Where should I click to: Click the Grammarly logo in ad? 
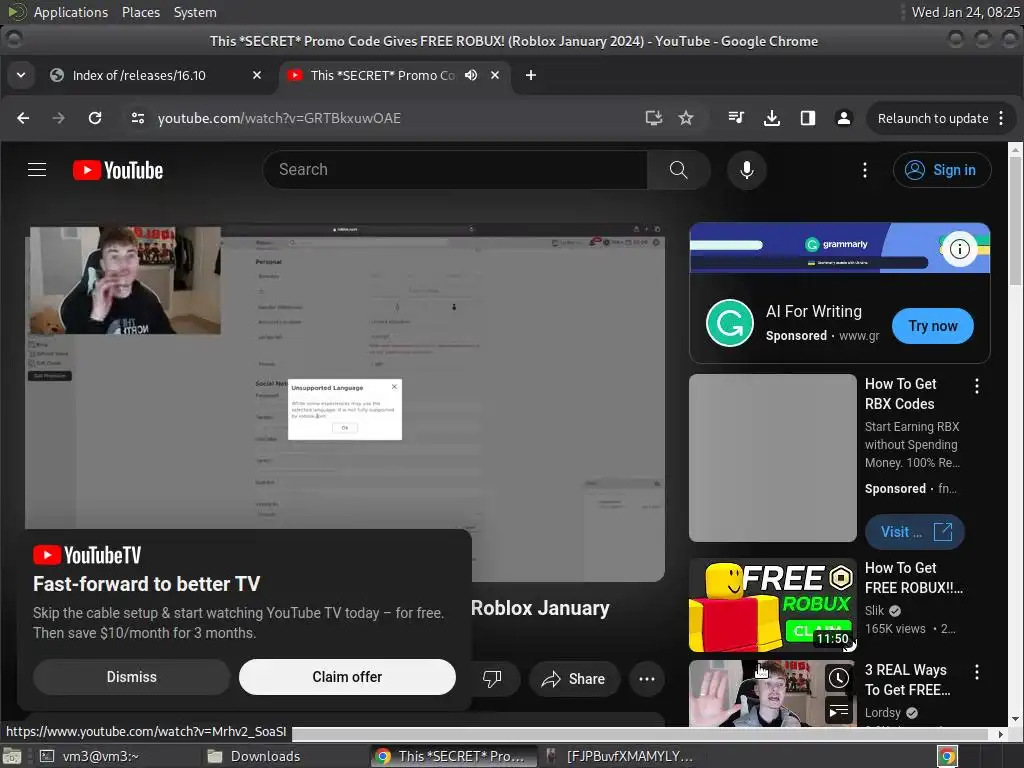pyautogui.click(x=729, y=323)
